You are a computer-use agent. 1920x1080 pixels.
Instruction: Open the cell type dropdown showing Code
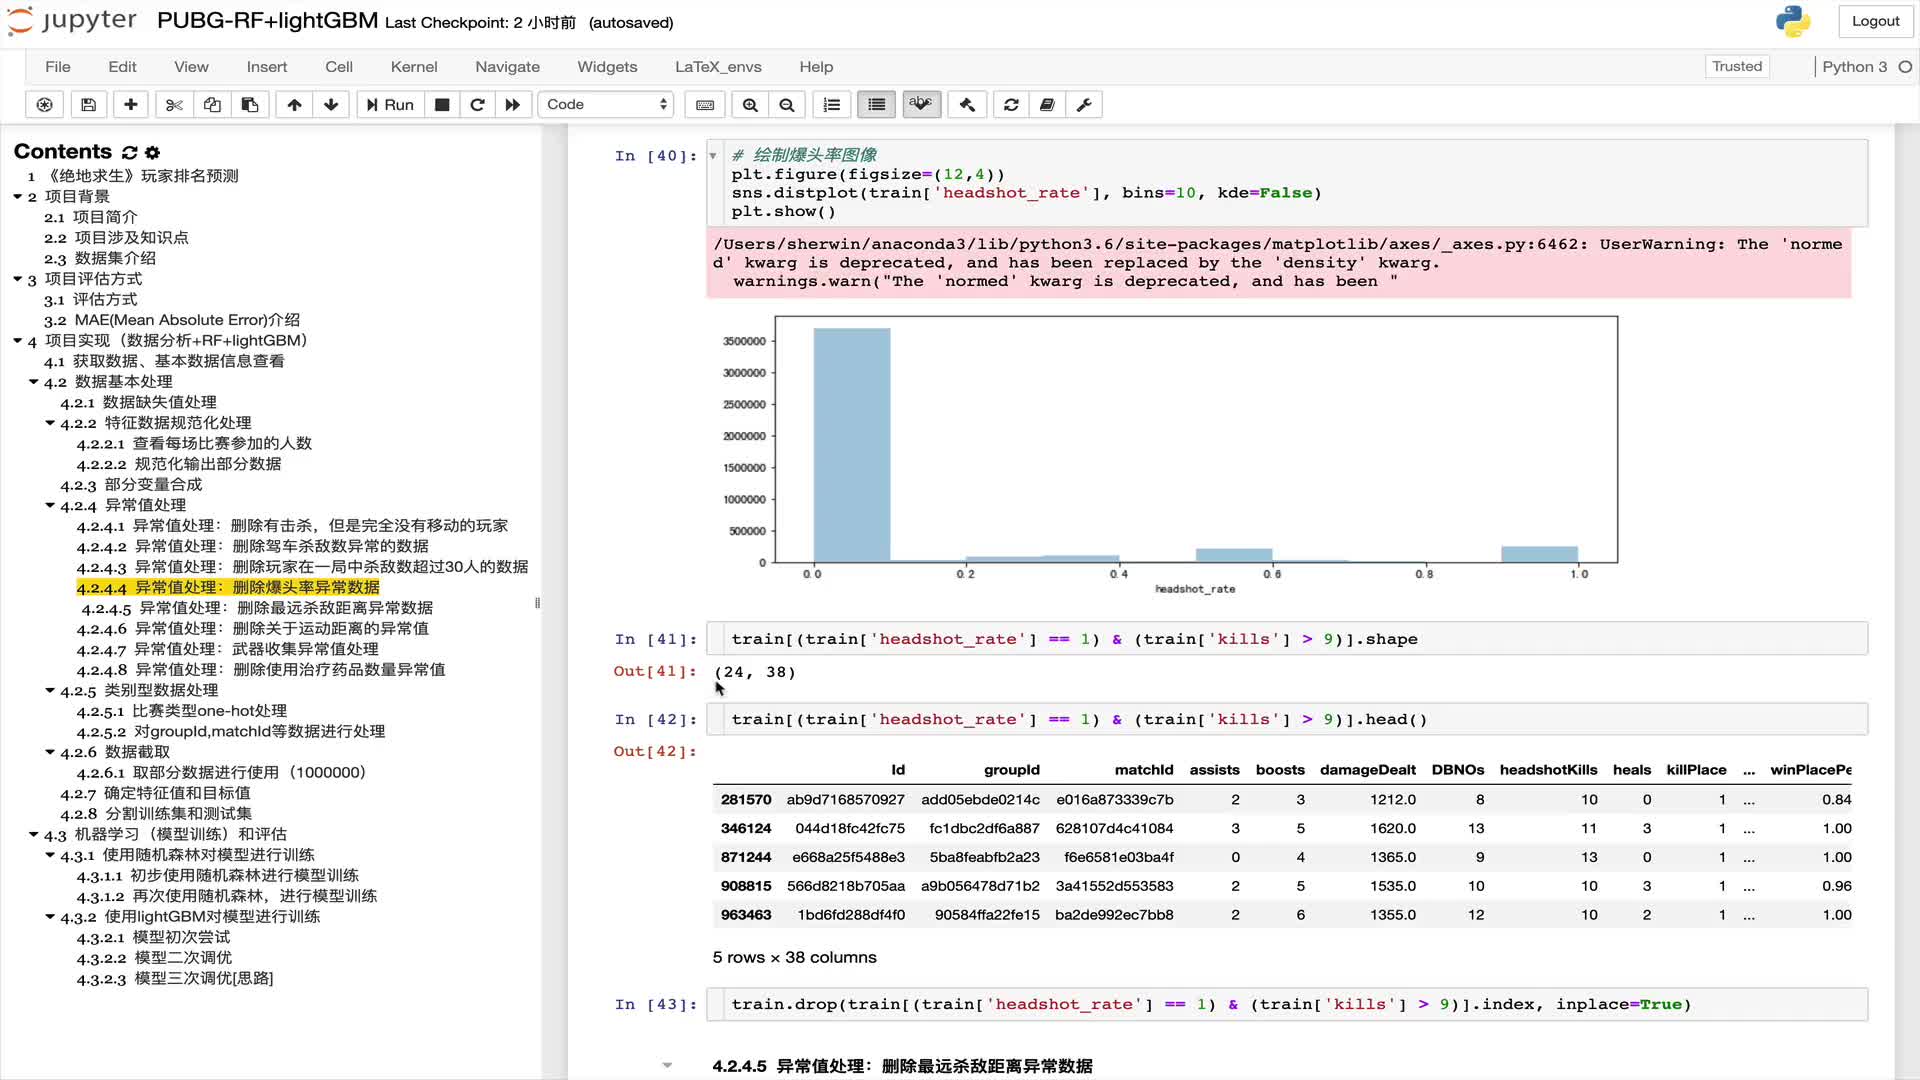(x=606, y=104)
